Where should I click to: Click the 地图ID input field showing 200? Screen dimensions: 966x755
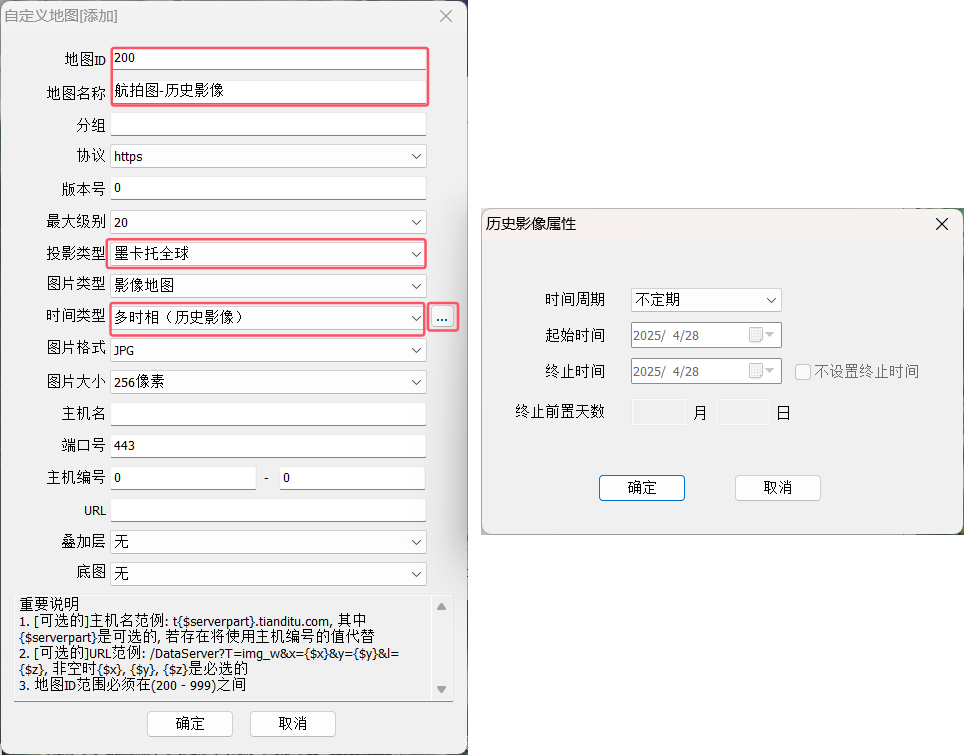click(x=269, y=59)
